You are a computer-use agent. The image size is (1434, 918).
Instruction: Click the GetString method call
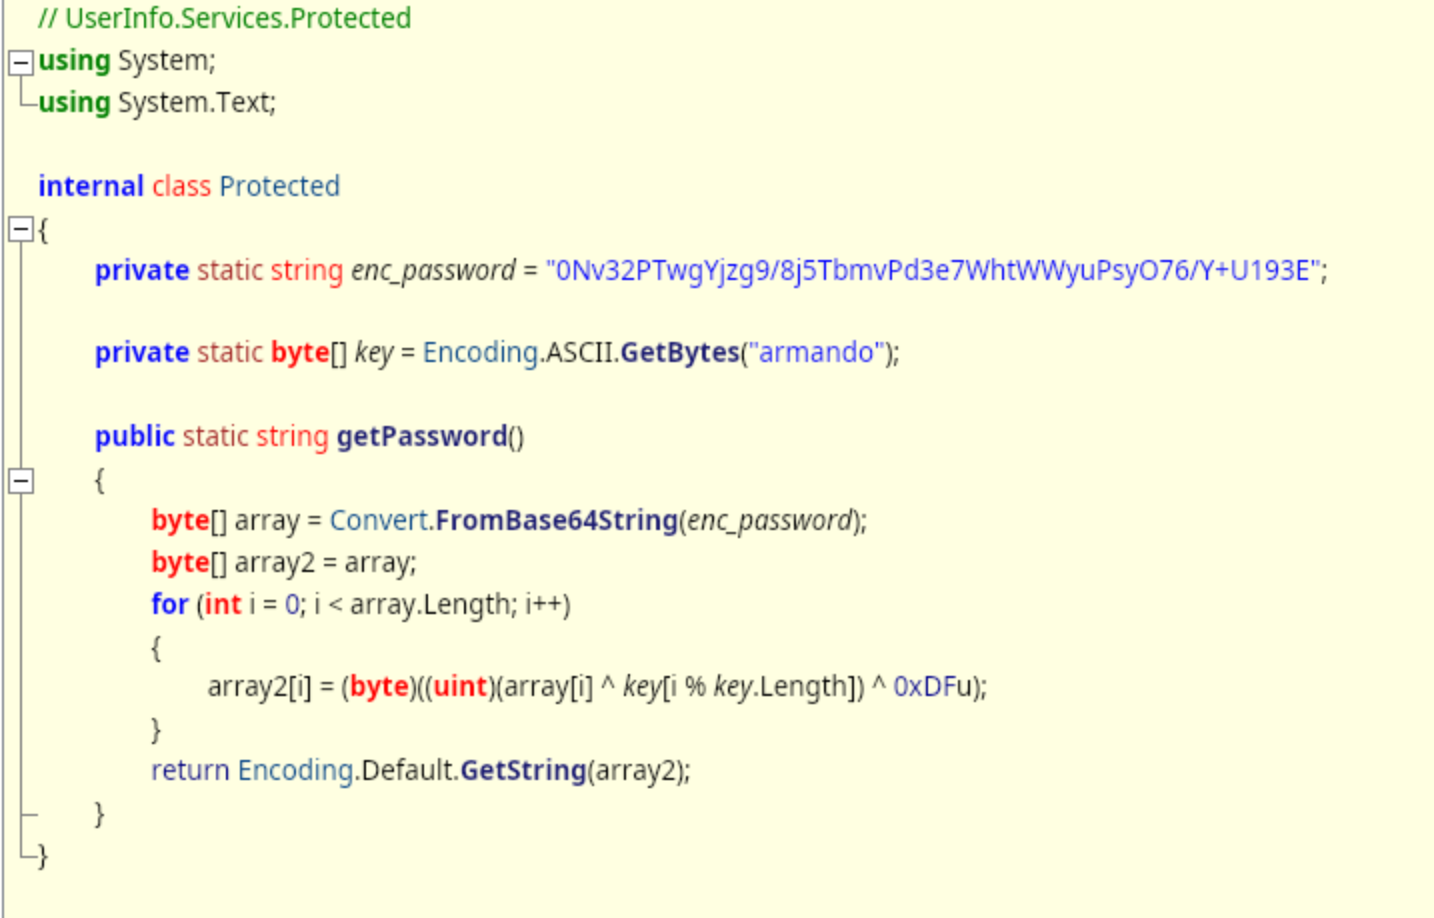(x=523, y=770)
